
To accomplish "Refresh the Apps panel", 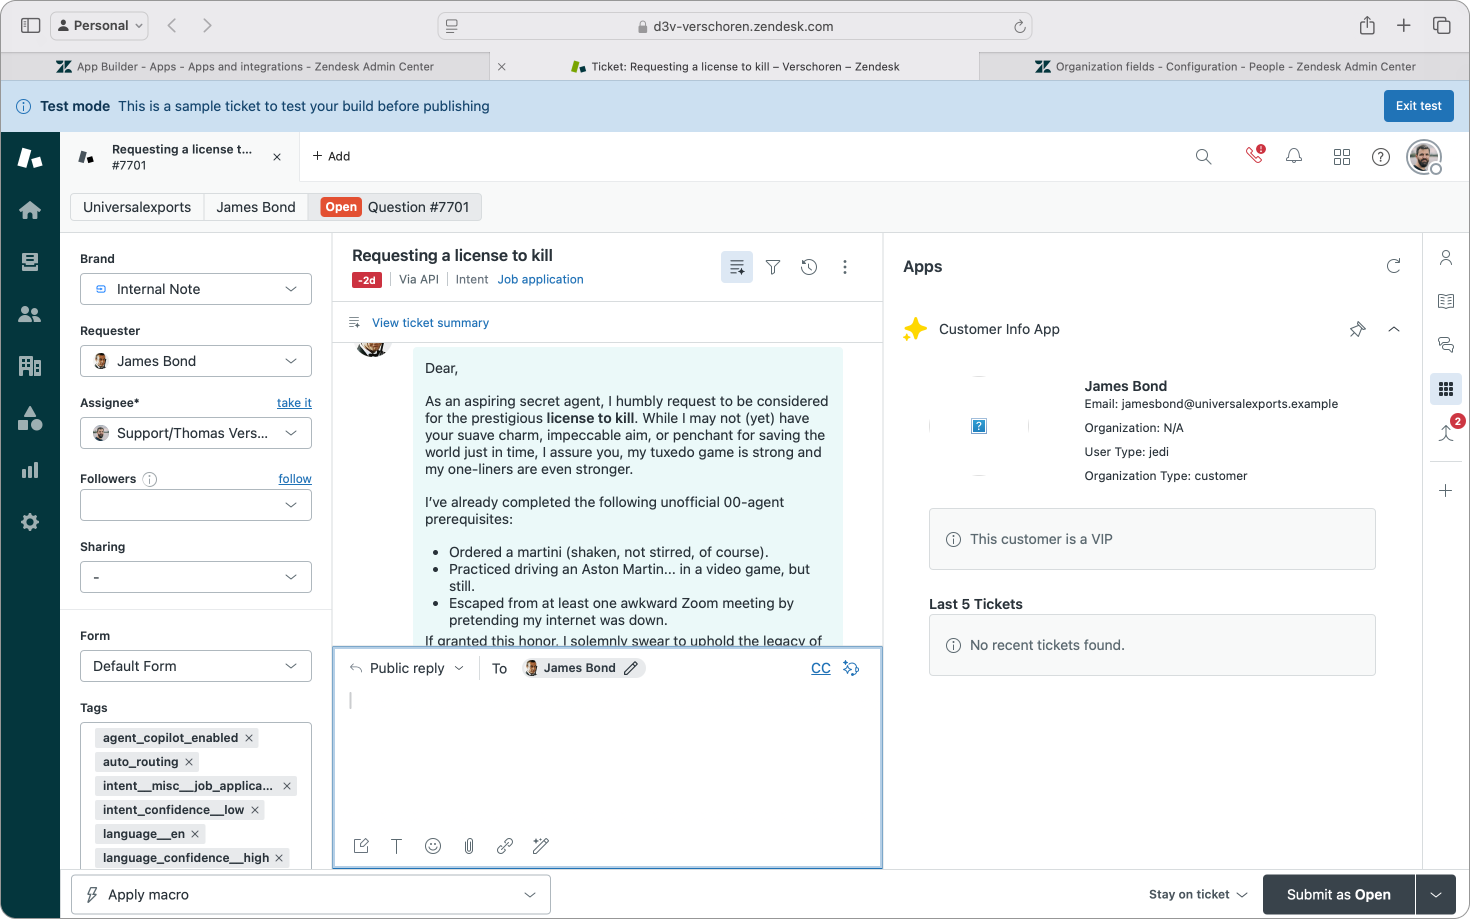I will coord(1393,266).
